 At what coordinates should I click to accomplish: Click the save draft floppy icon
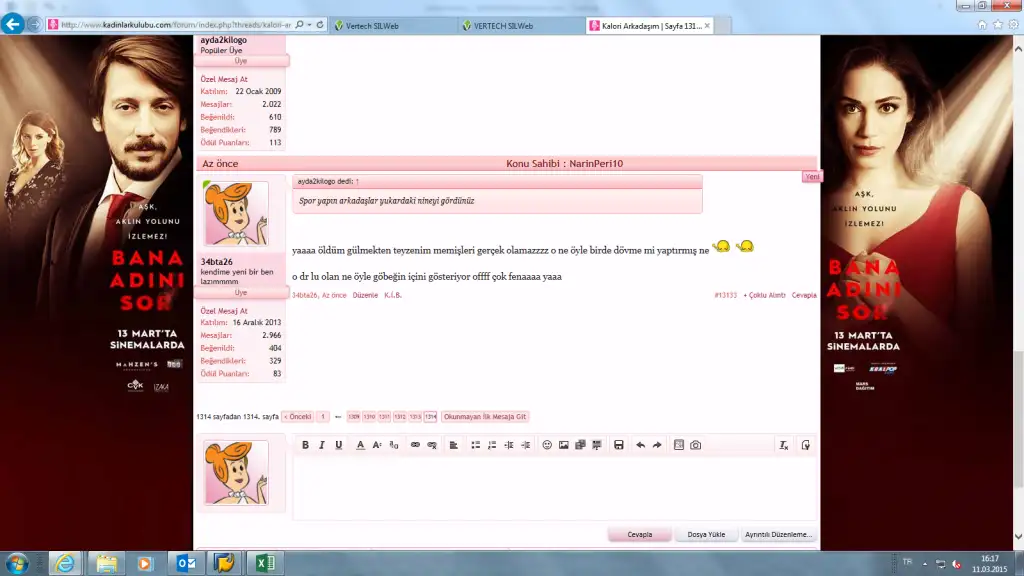(619, 445)
